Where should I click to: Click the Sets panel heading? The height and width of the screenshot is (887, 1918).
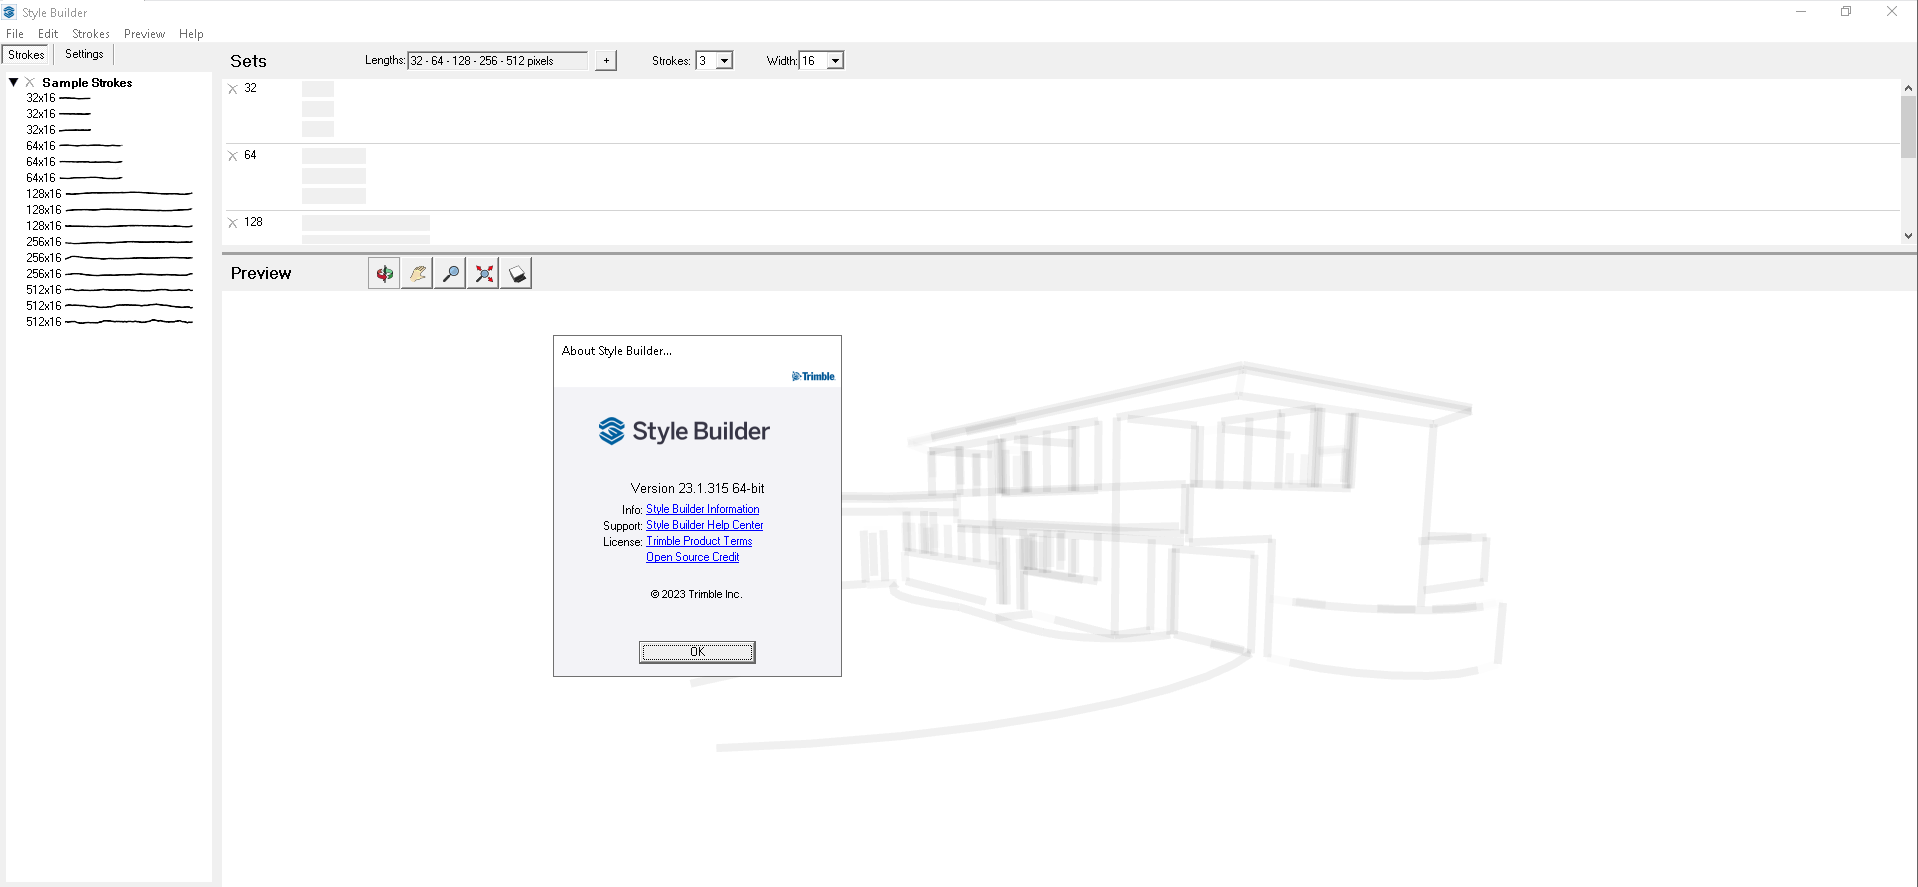pyautogui.click(x=248, y=61)
